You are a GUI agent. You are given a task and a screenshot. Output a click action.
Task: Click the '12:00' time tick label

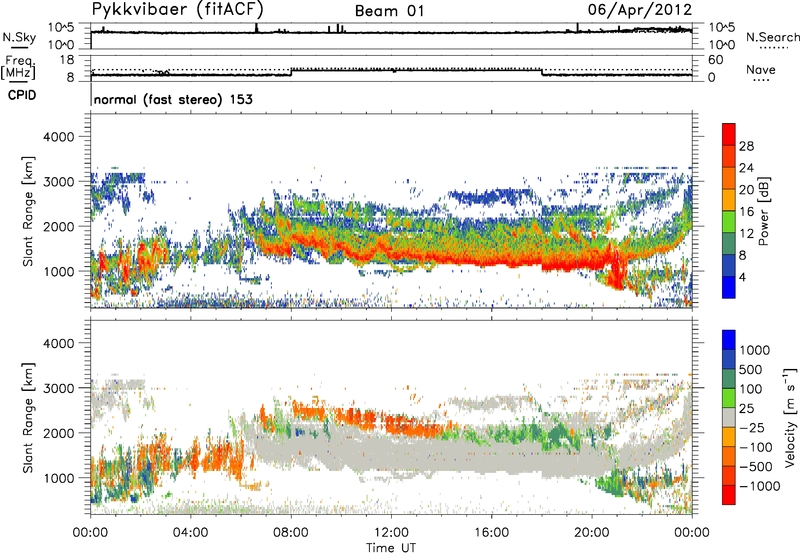coord(391,533)
